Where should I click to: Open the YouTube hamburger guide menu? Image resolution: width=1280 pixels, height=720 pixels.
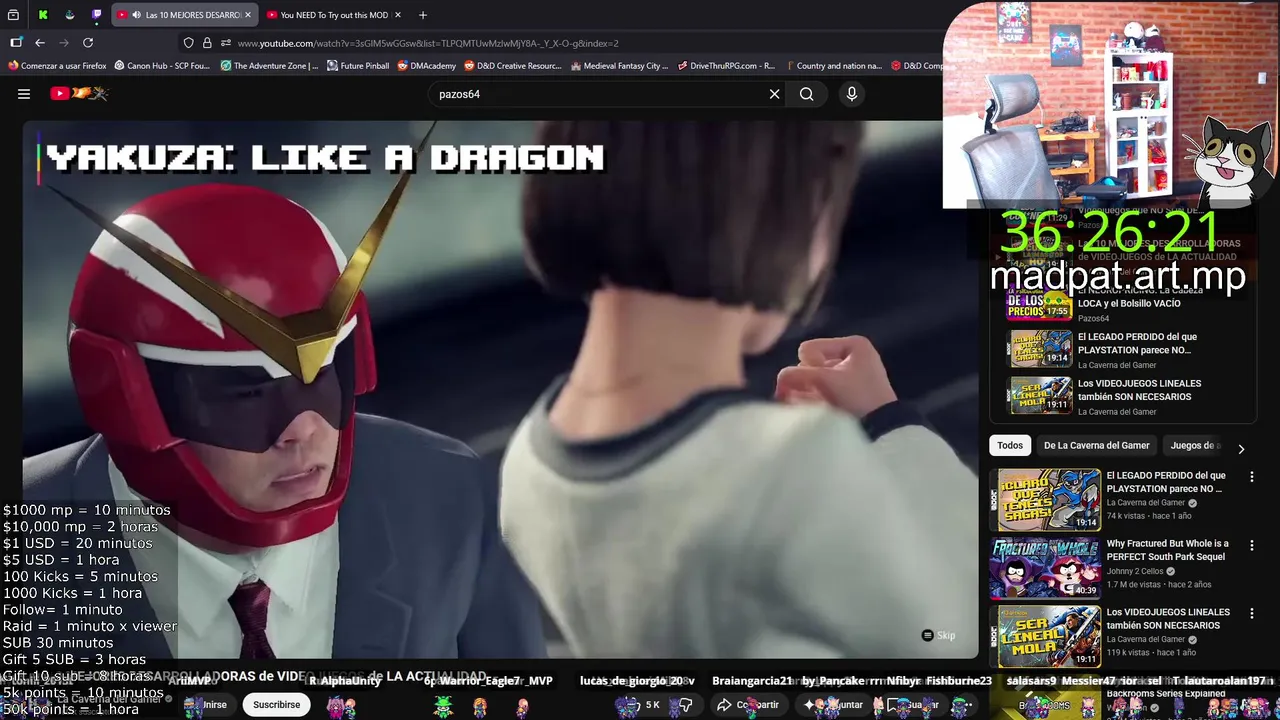click(x=24, y=94)
